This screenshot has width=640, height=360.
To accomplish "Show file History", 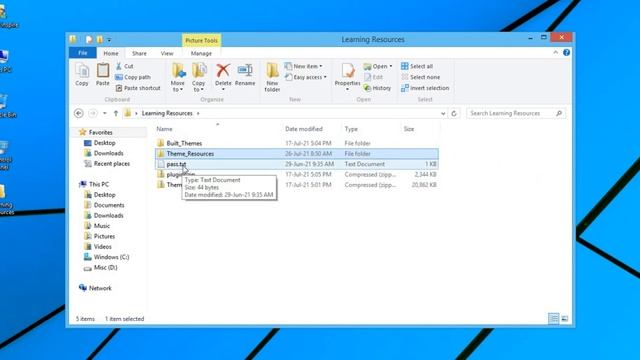I will (377, 88).
